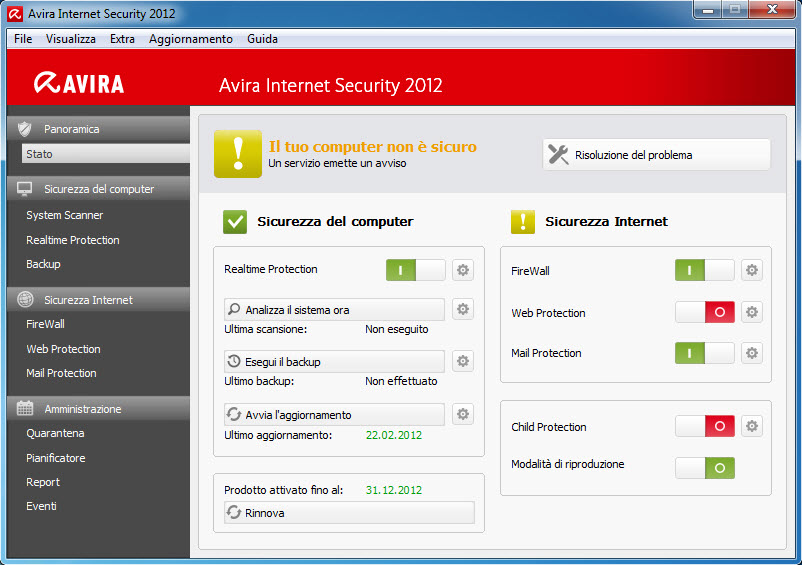Image resolution: width=802 pixels, height=565 pixels.
Task: Click Risoluzione del problema button
Action: 656,154
